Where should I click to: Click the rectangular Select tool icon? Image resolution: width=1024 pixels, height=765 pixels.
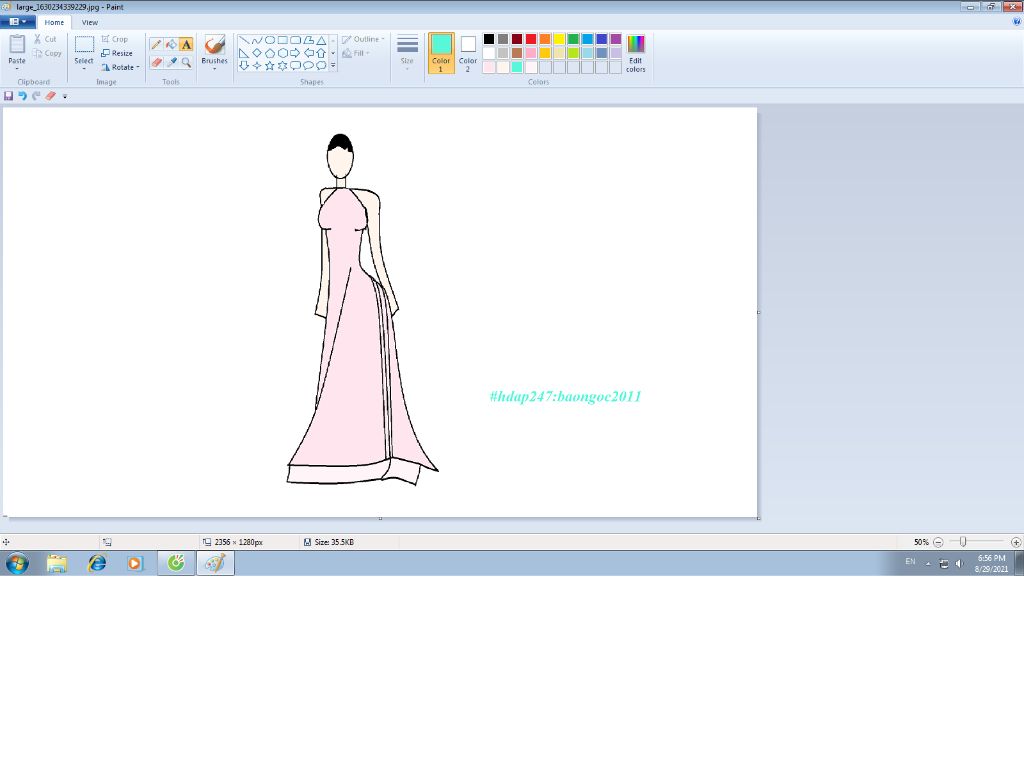click(x=84, y=45)
